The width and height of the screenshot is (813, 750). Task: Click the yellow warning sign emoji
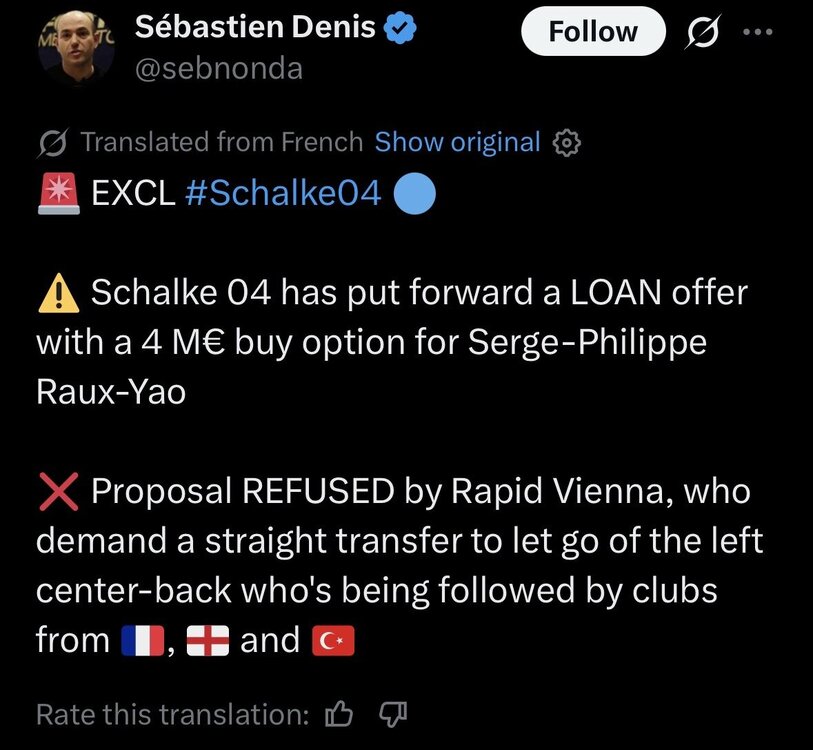(59, 293)
